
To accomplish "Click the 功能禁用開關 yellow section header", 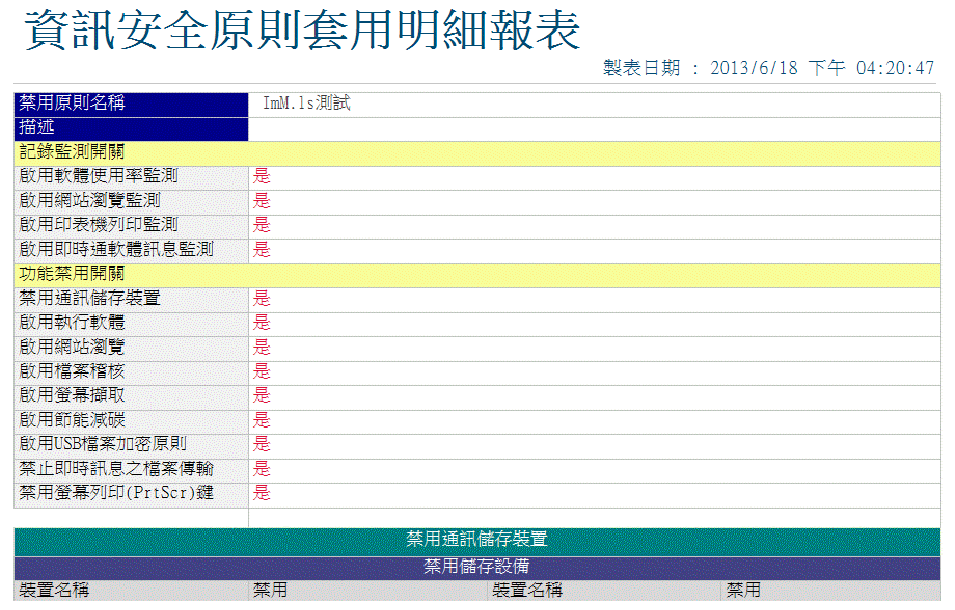I will [477, 275].
